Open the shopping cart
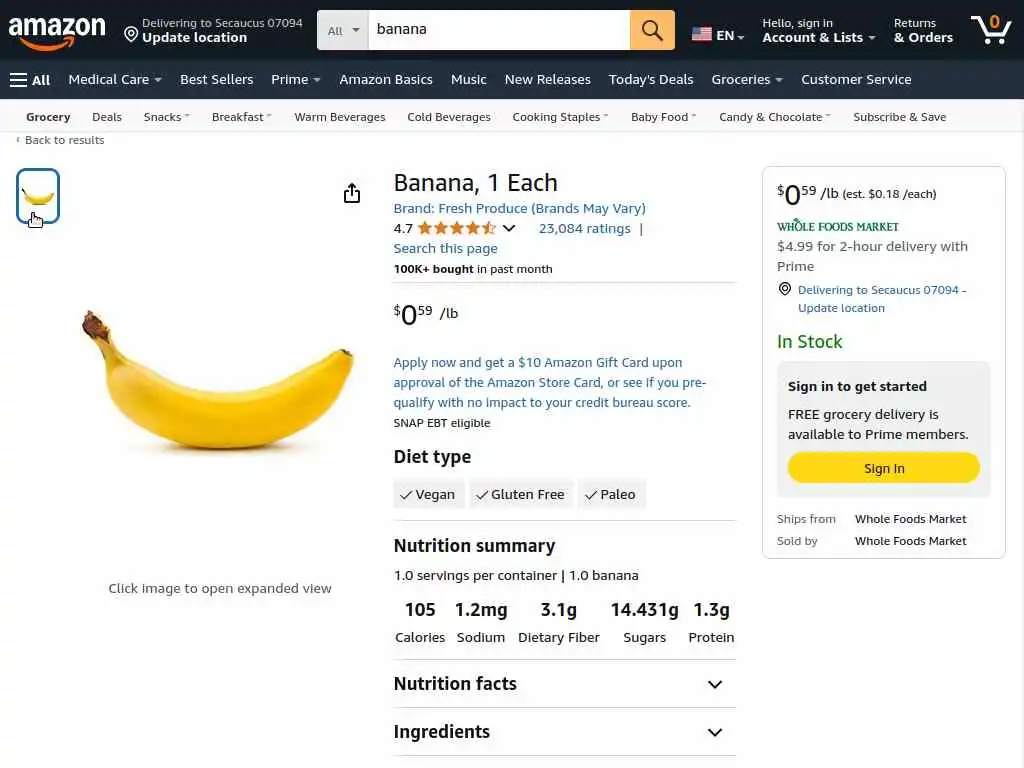 tap(990, 30)
